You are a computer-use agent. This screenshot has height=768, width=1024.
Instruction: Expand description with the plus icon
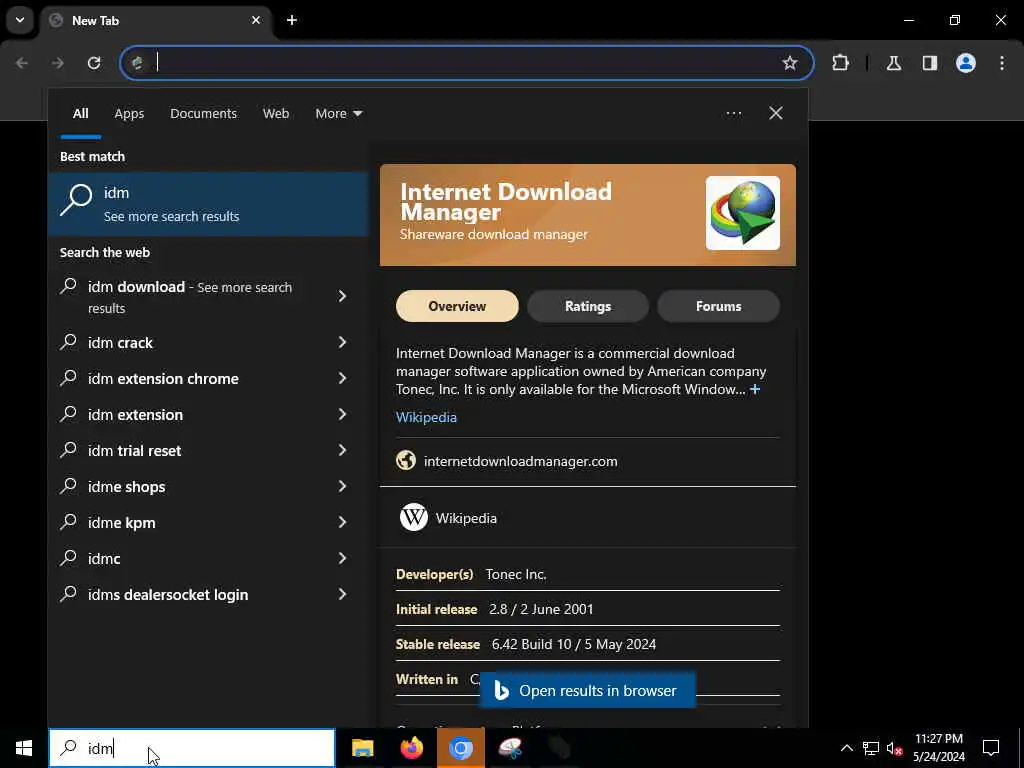755,389
